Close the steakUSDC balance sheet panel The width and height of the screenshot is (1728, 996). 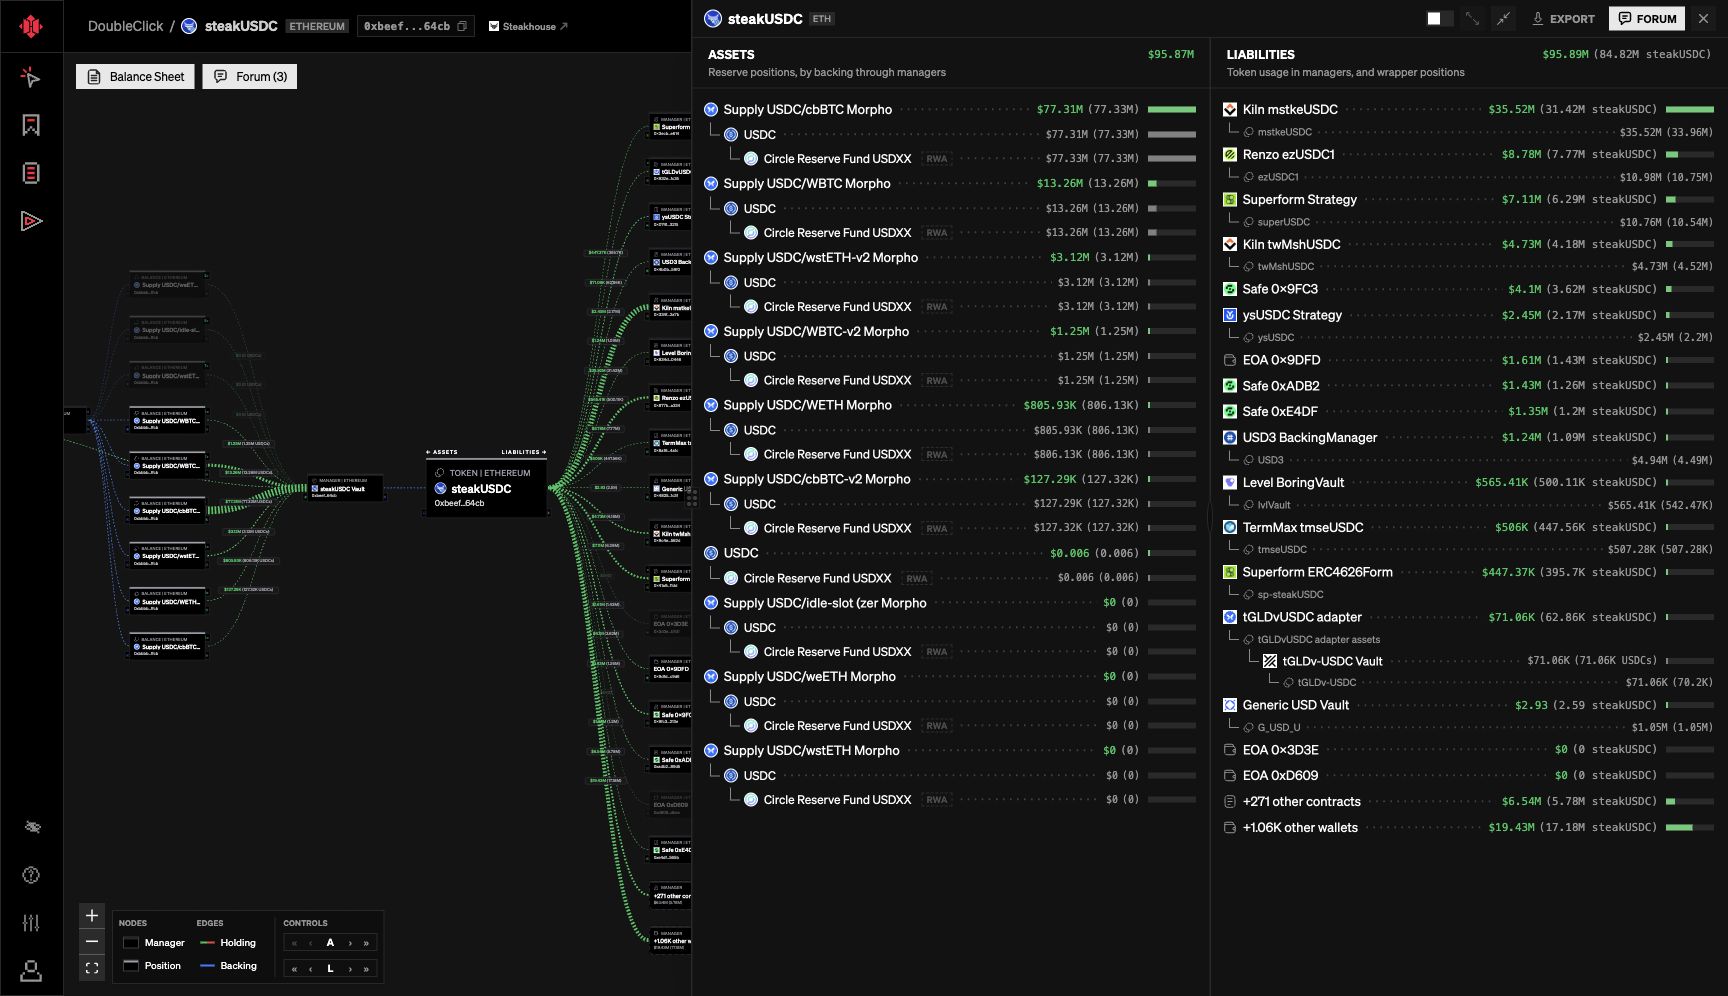[x=1703, y=19]
